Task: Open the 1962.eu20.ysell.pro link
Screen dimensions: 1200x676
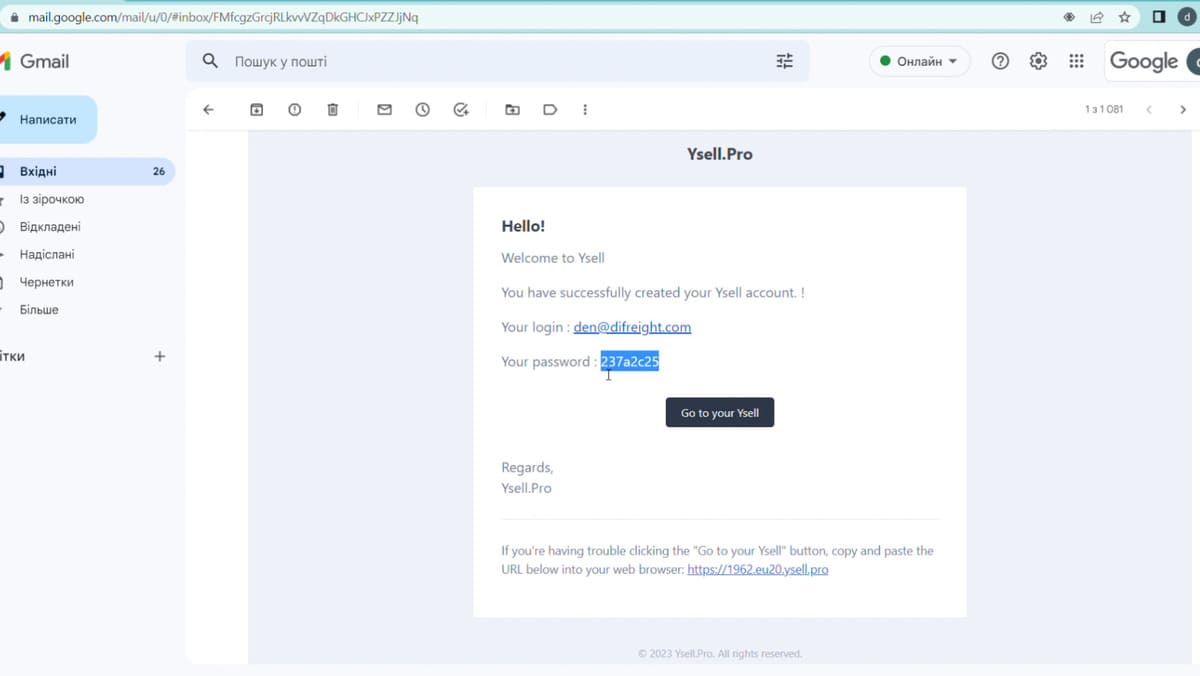Action: coord(757,570)
